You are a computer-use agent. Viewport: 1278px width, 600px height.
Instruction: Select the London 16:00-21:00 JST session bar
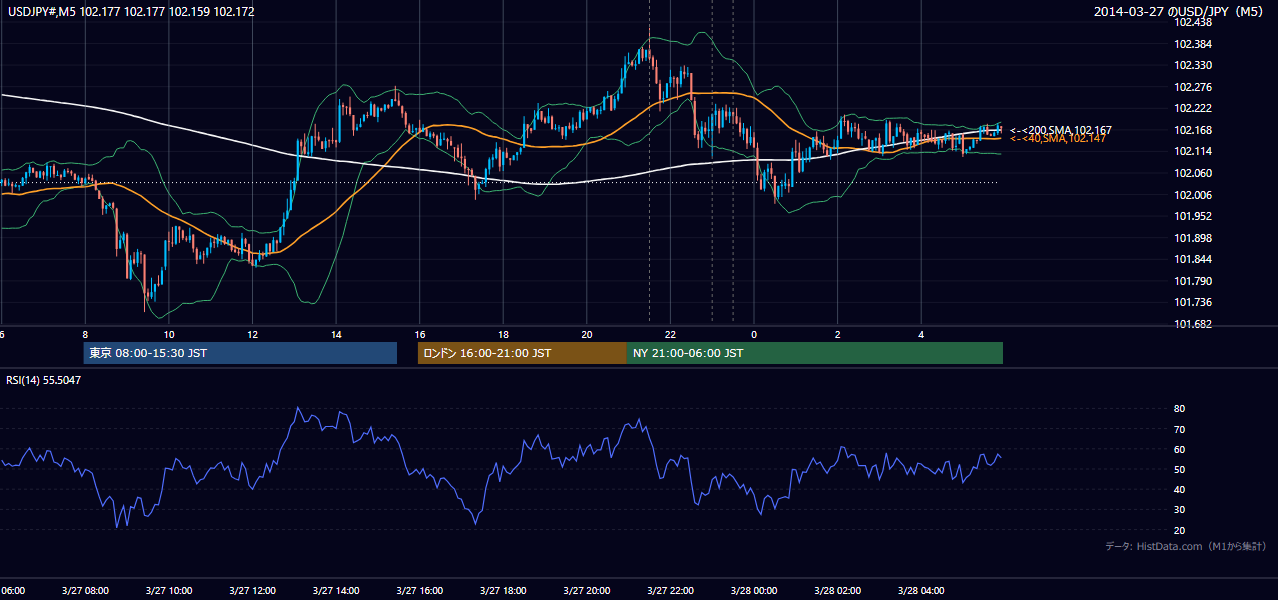(522, 353)
